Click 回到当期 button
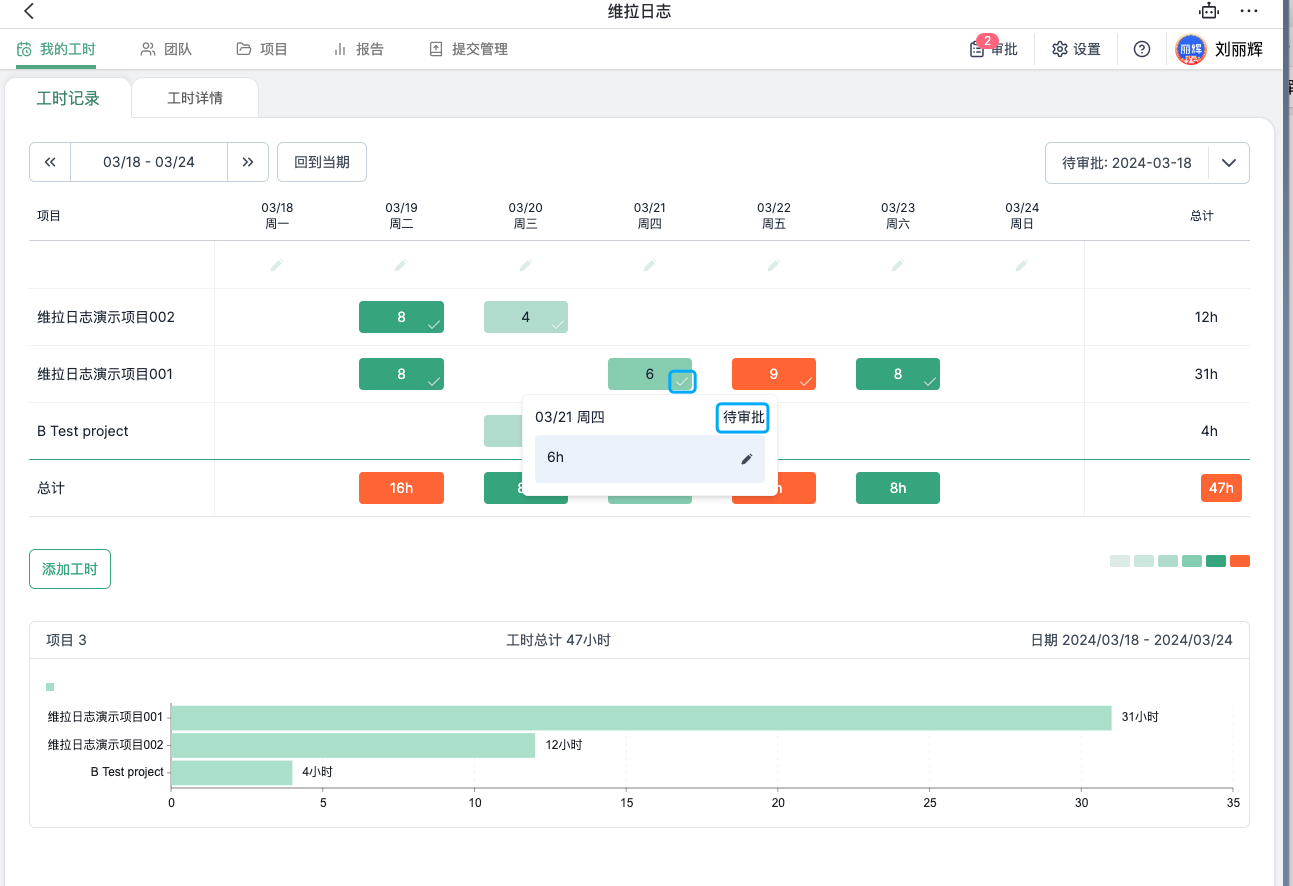 (x=322, y=162)
